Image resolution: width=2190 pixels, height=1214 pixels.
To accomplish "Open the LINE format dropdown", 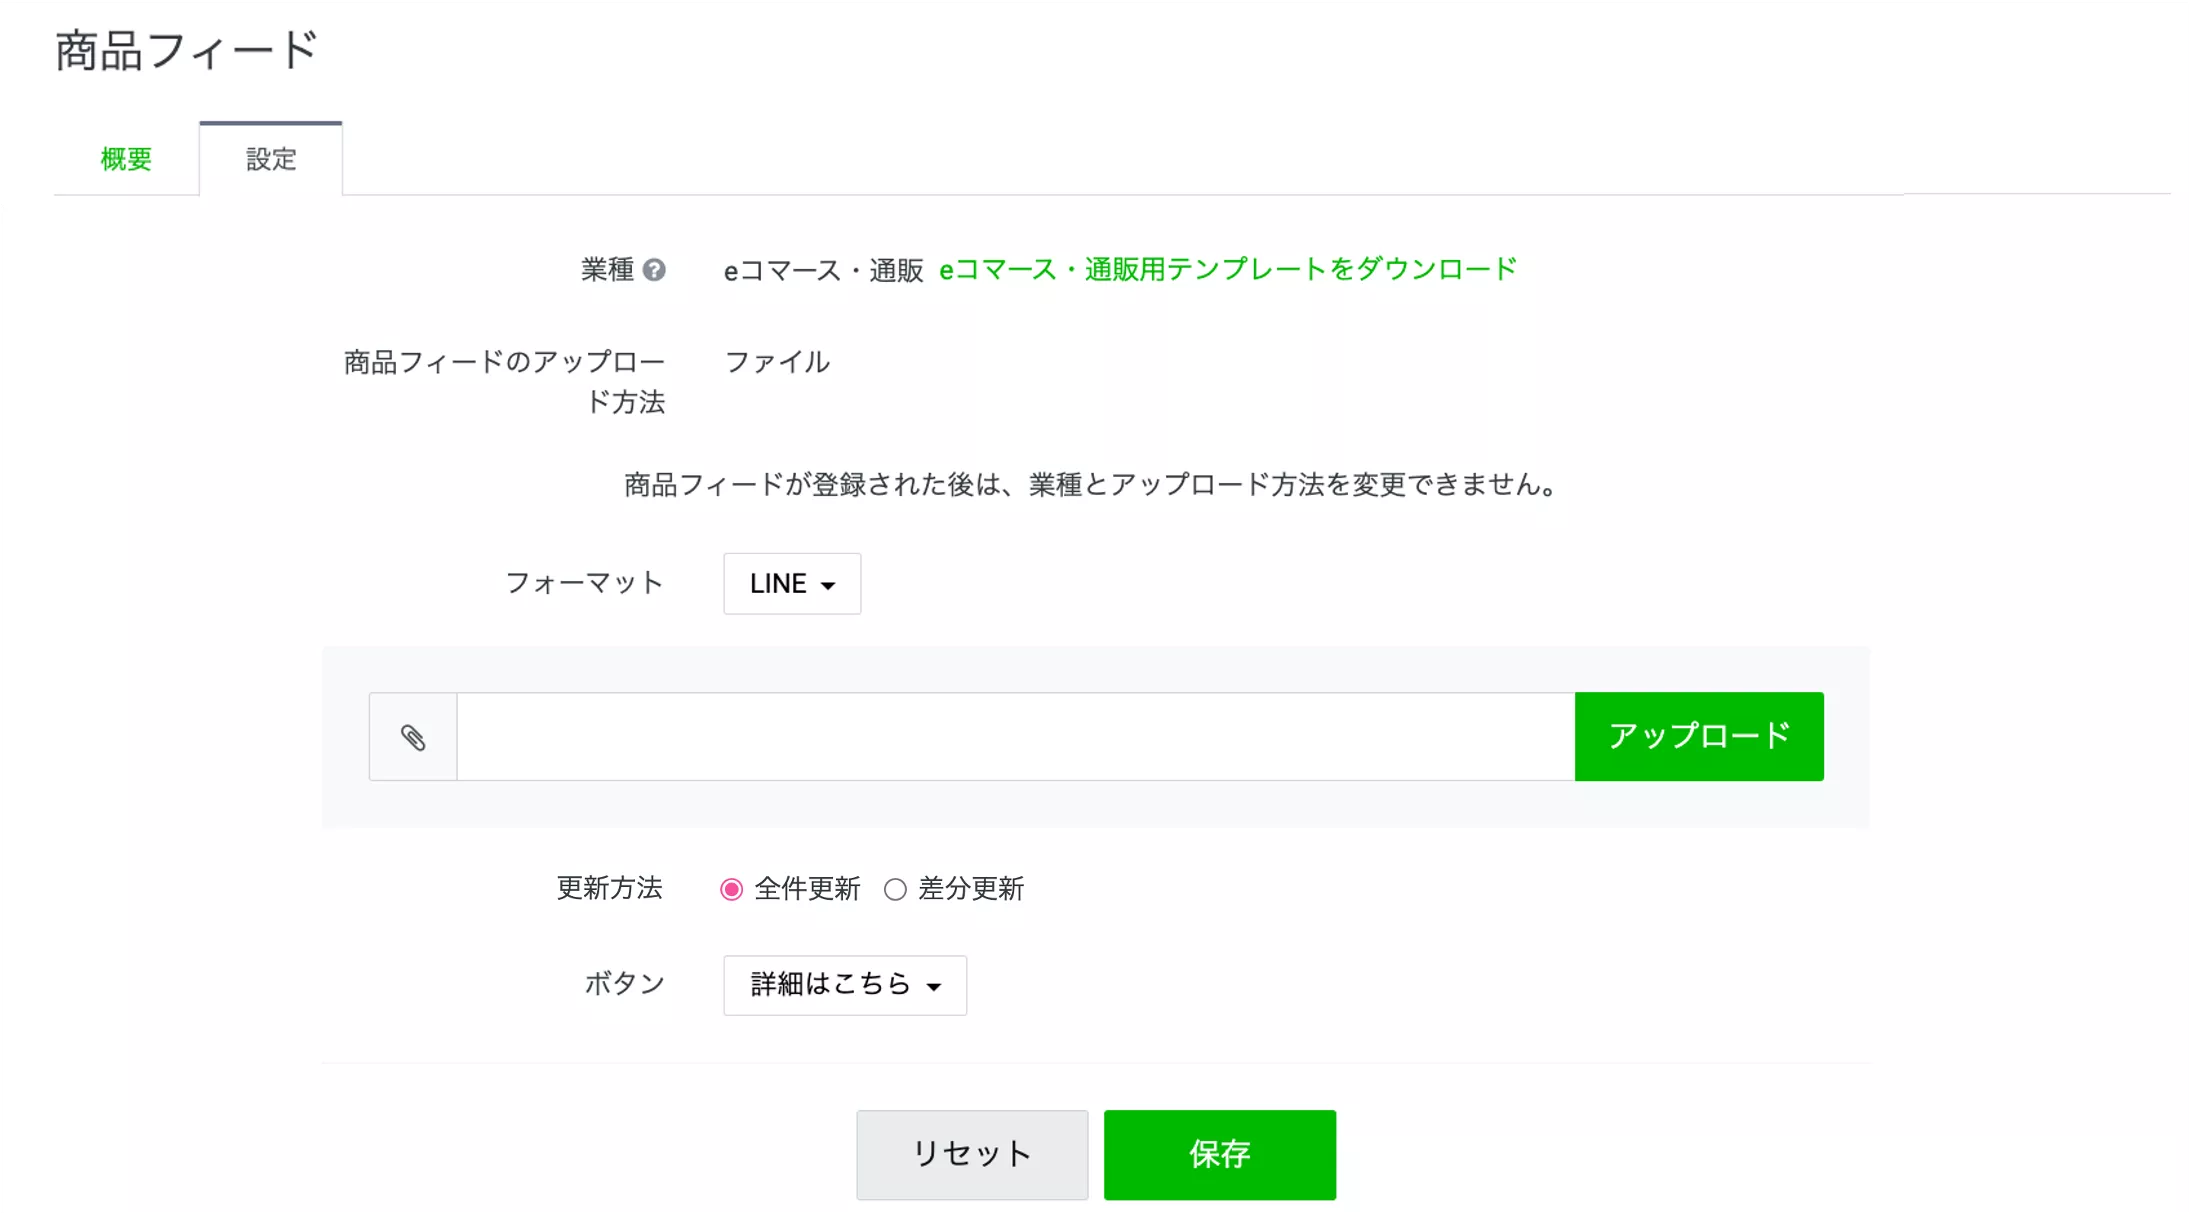I will coord(792,584).
